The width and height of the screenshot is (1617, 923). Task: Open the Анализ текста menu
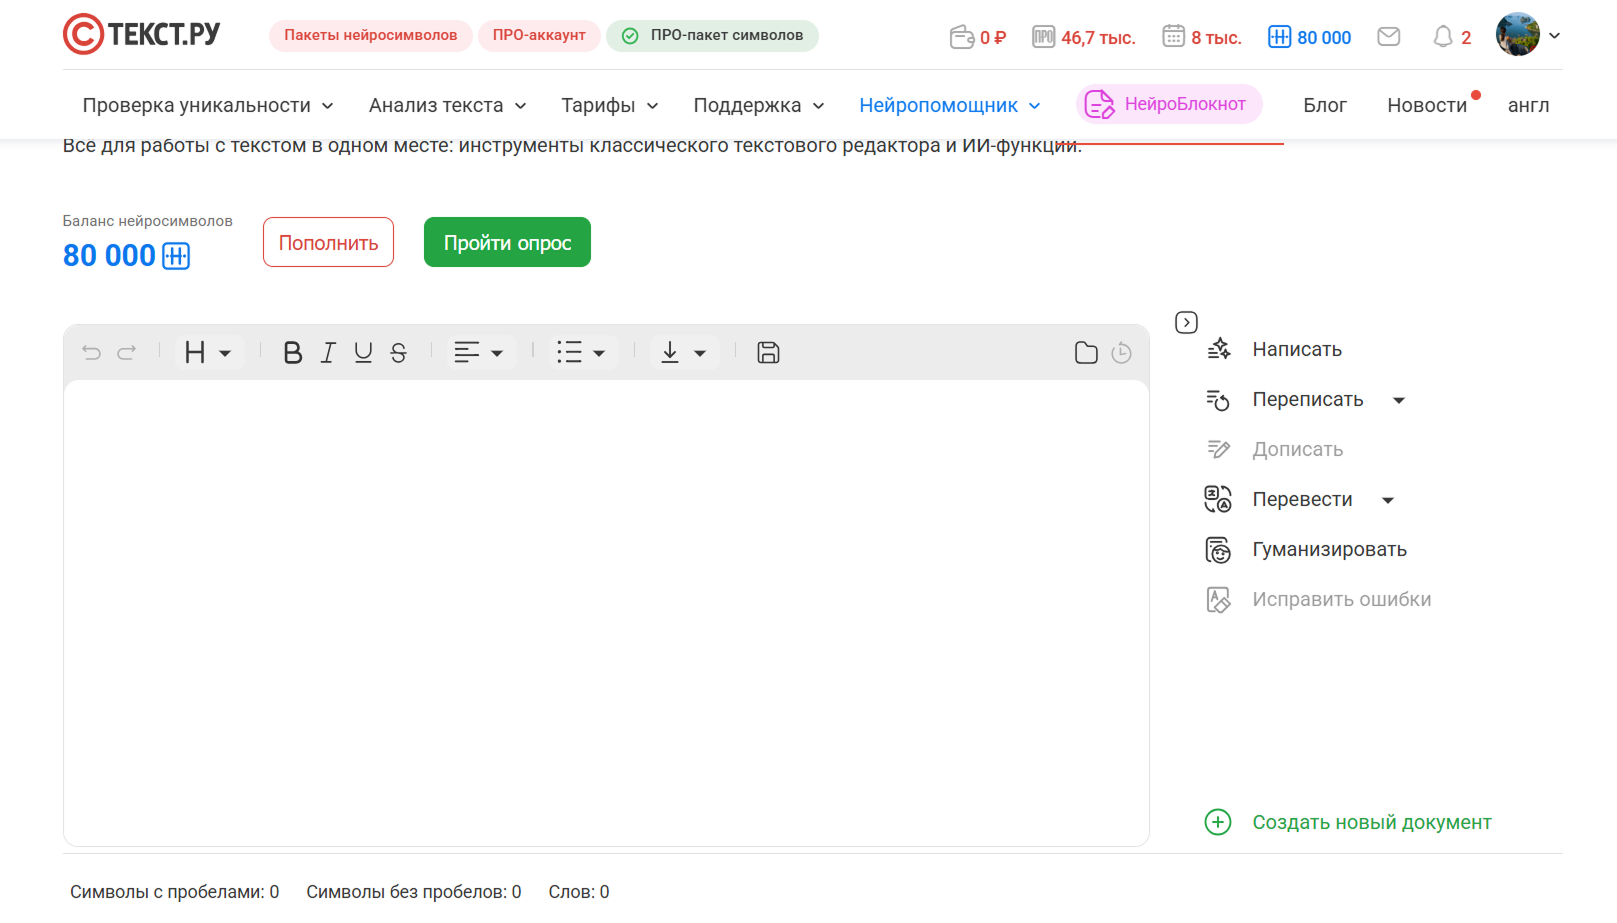click(447, 105)
